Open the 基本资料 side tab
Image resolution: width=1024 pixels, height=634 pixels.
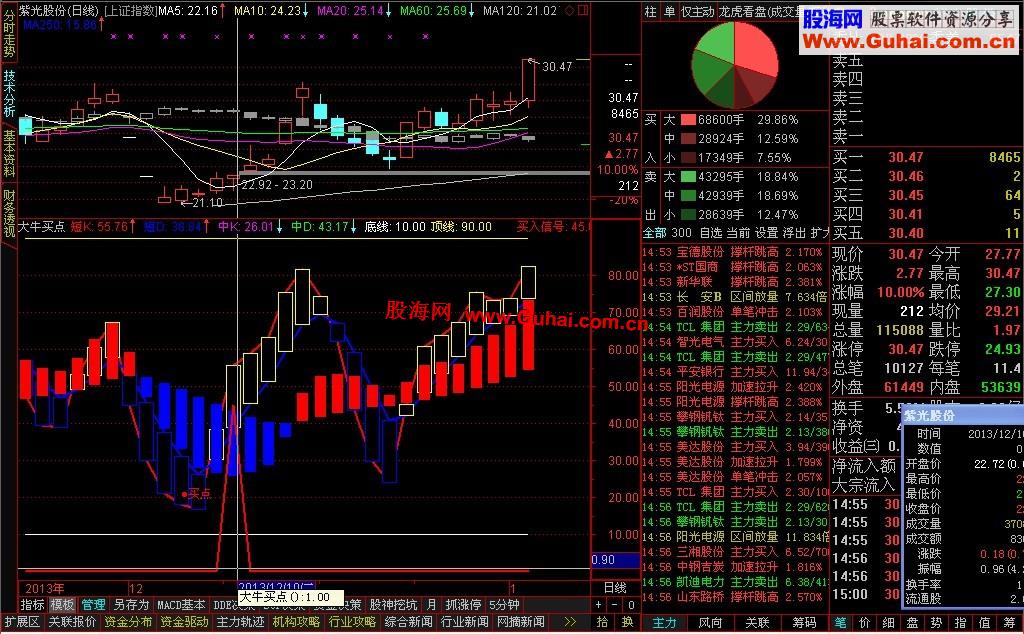coord(8,153)
